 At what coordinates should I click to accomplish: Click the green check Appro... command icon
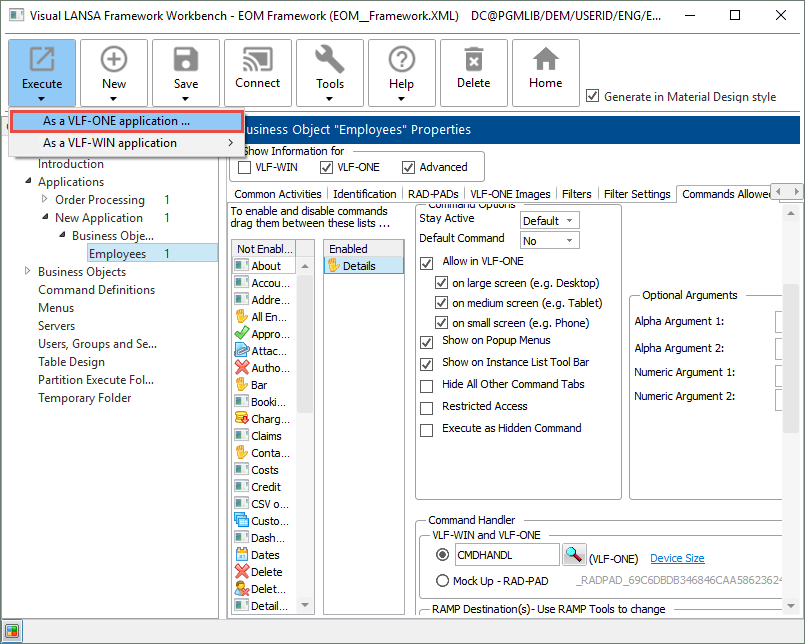tap(241, 334)
